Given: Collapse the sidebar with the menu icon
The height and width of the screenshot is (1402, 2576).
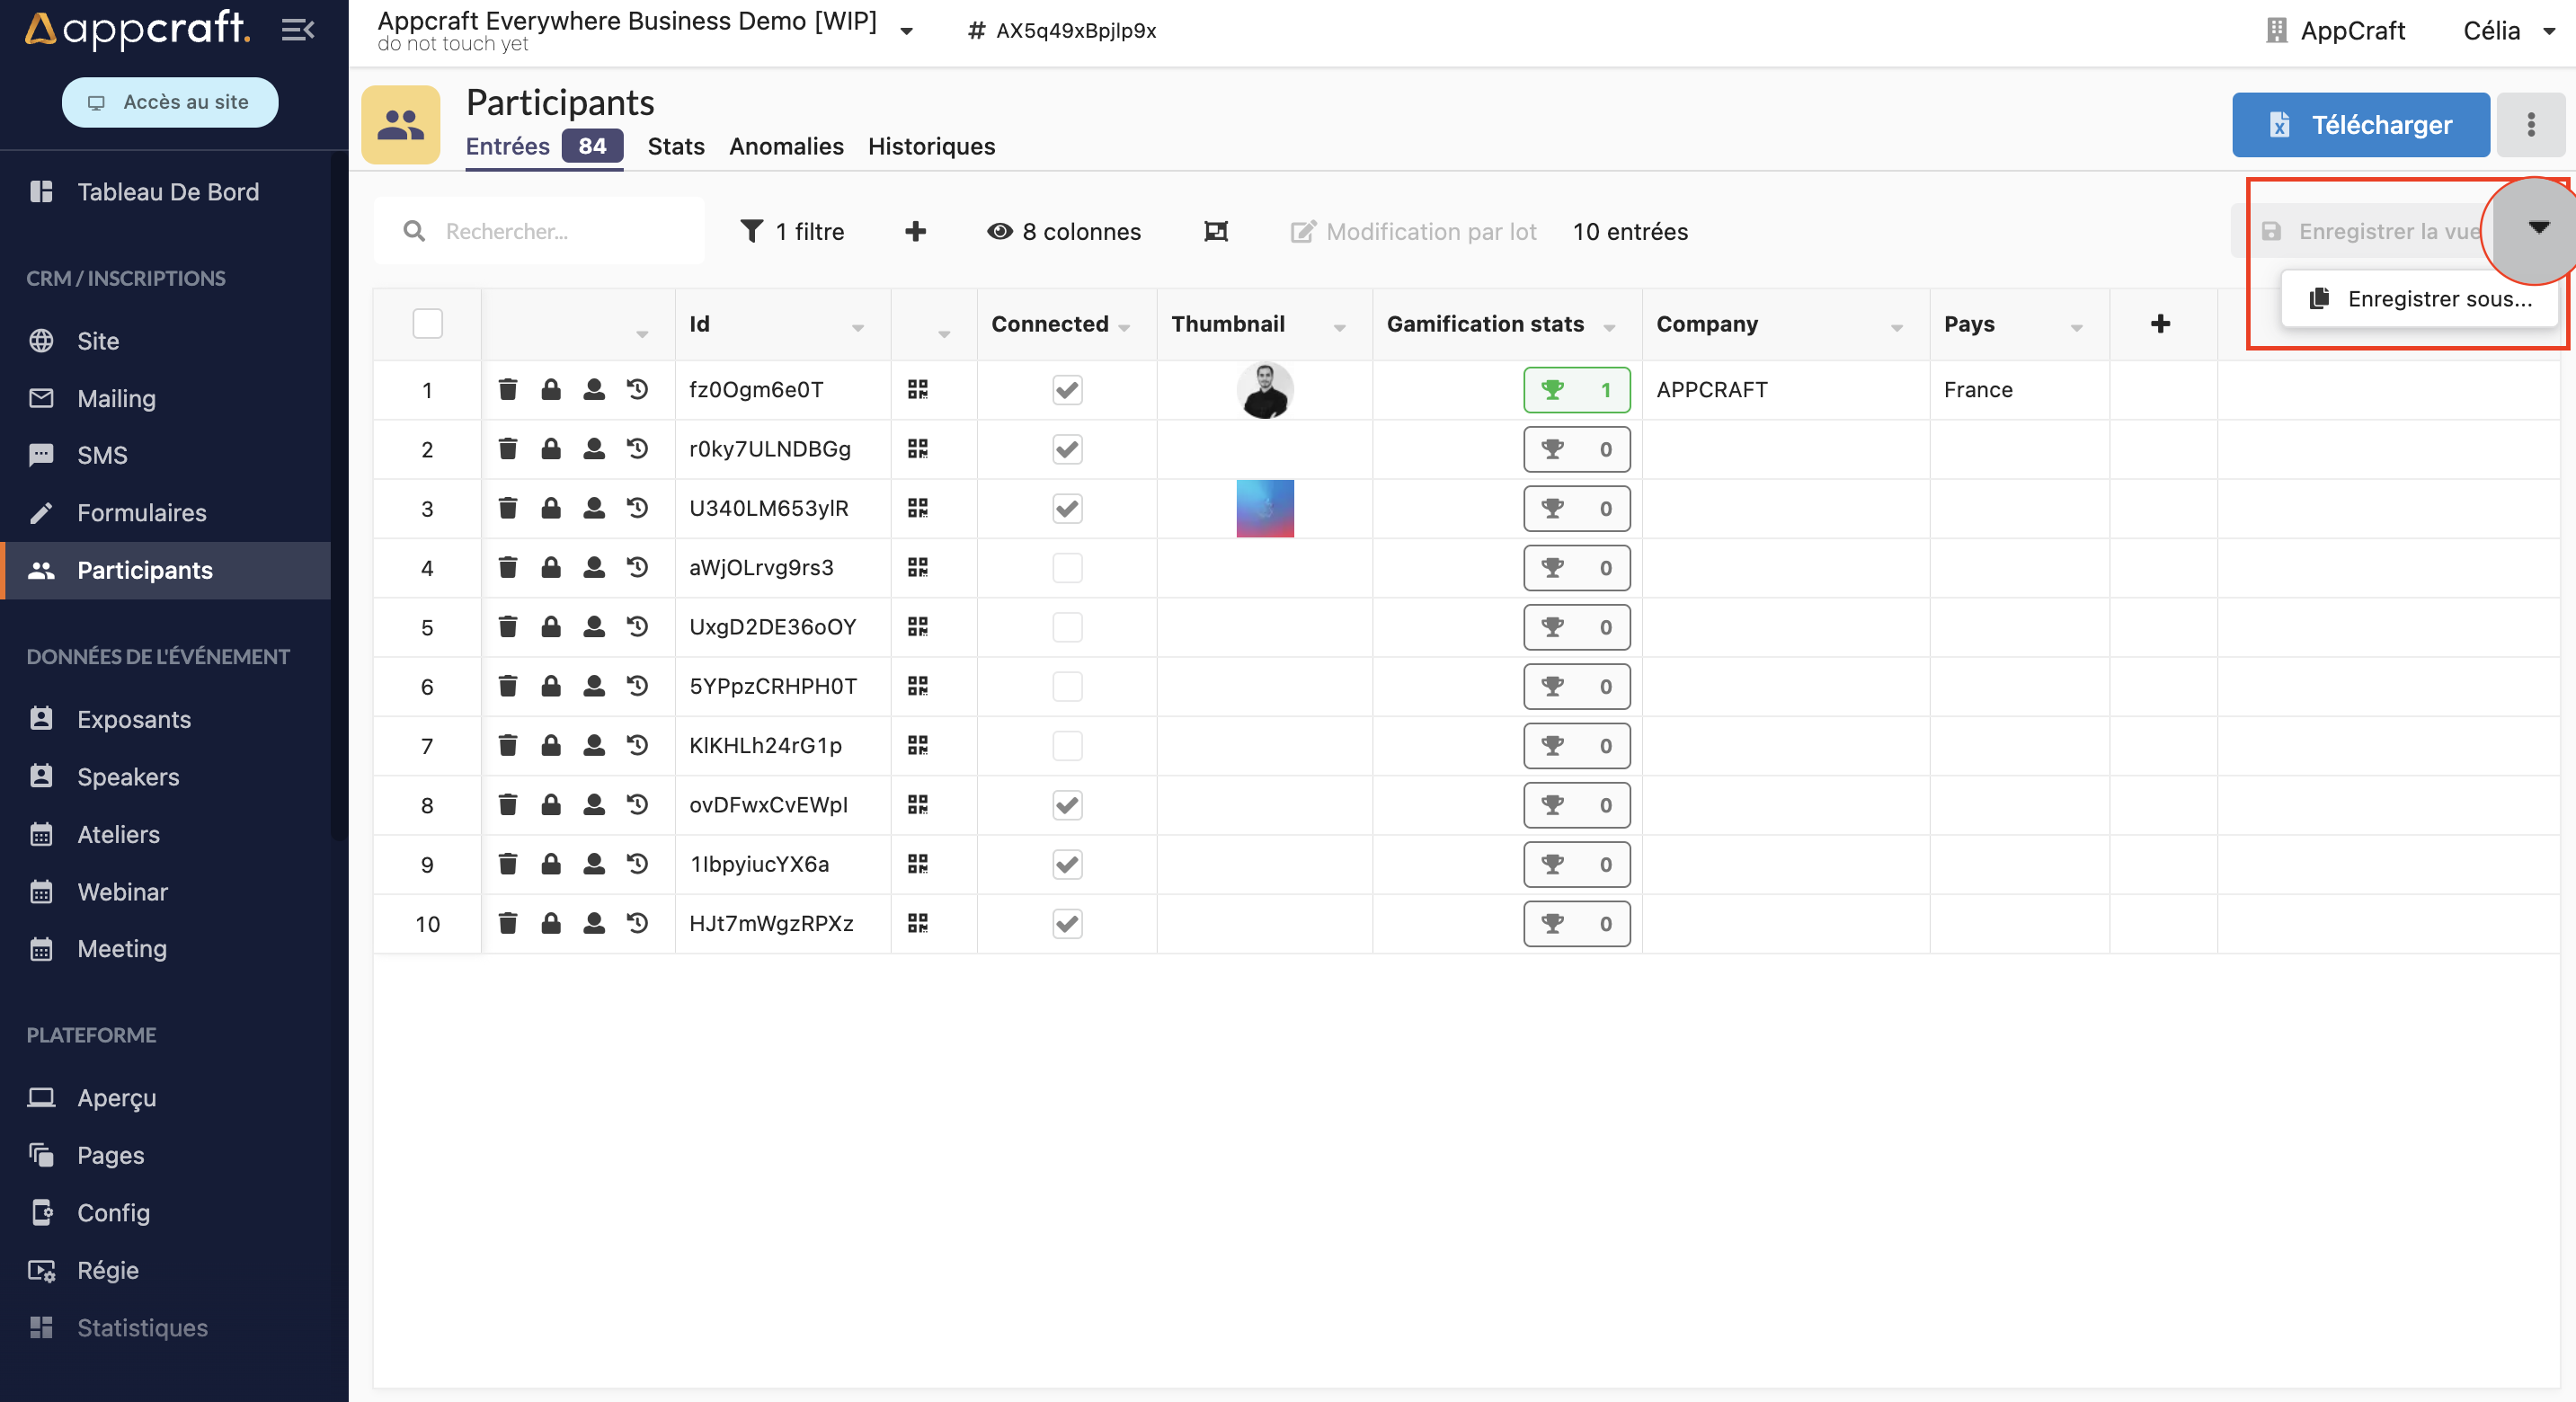Looking at the screenshot, I should 297,30.
